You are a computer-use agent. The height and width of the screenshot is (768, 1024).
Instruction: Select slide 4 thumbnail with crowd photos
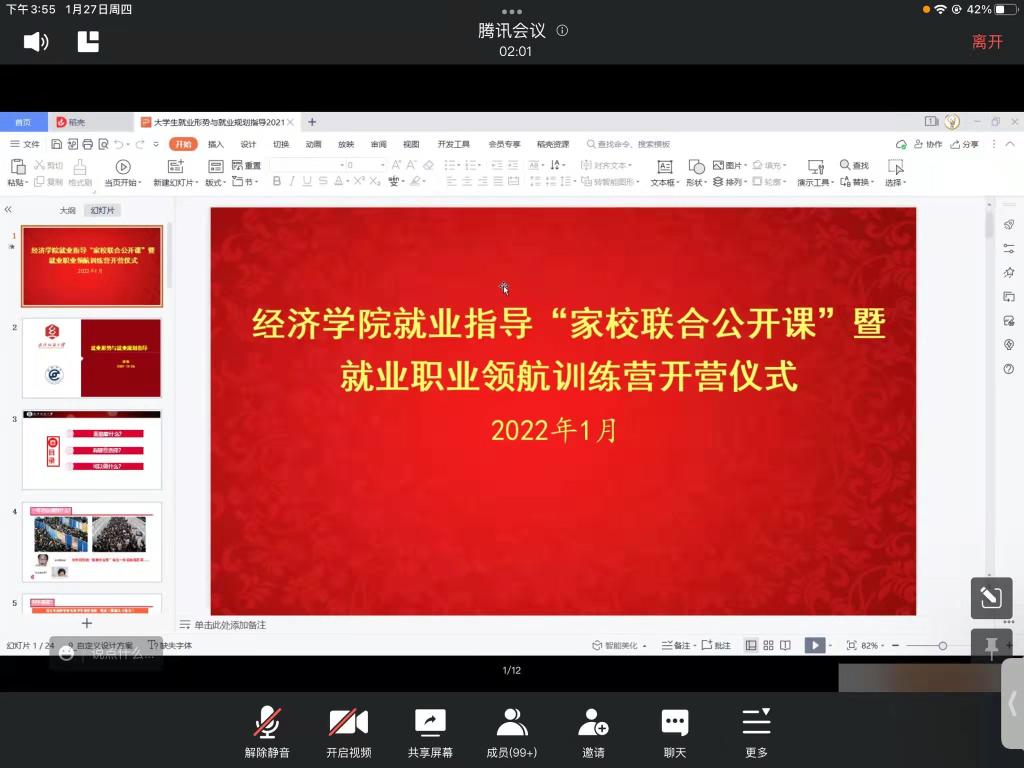click(91, 541)
